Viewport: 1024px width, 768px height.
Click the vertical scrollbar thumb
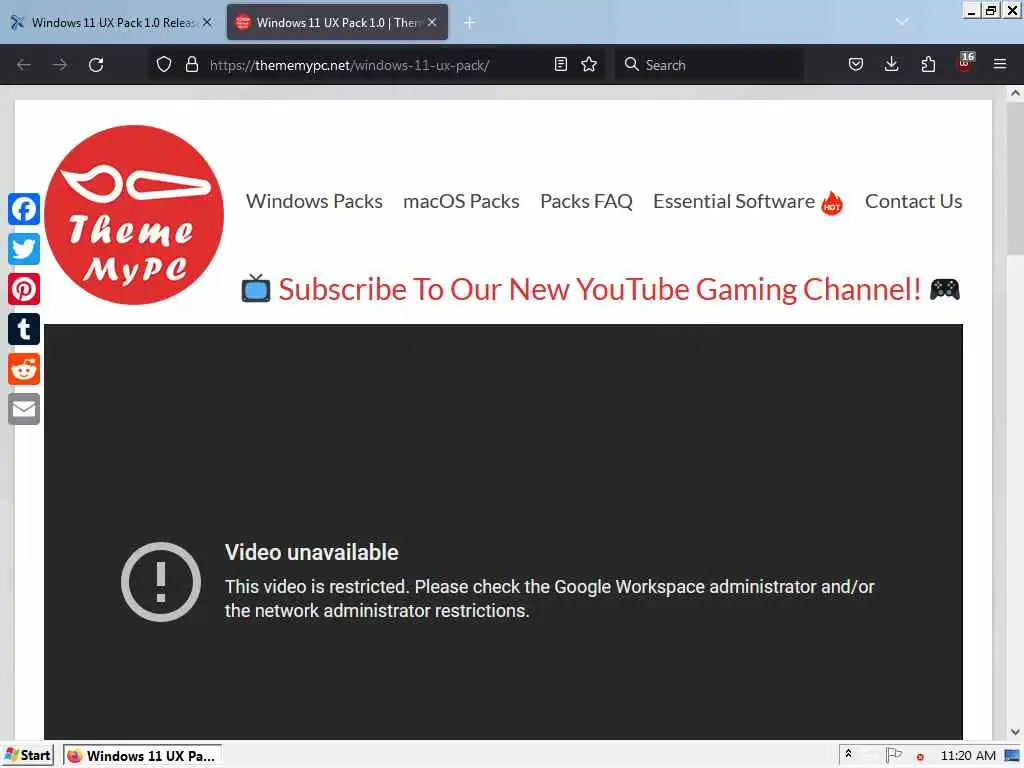1015,178
